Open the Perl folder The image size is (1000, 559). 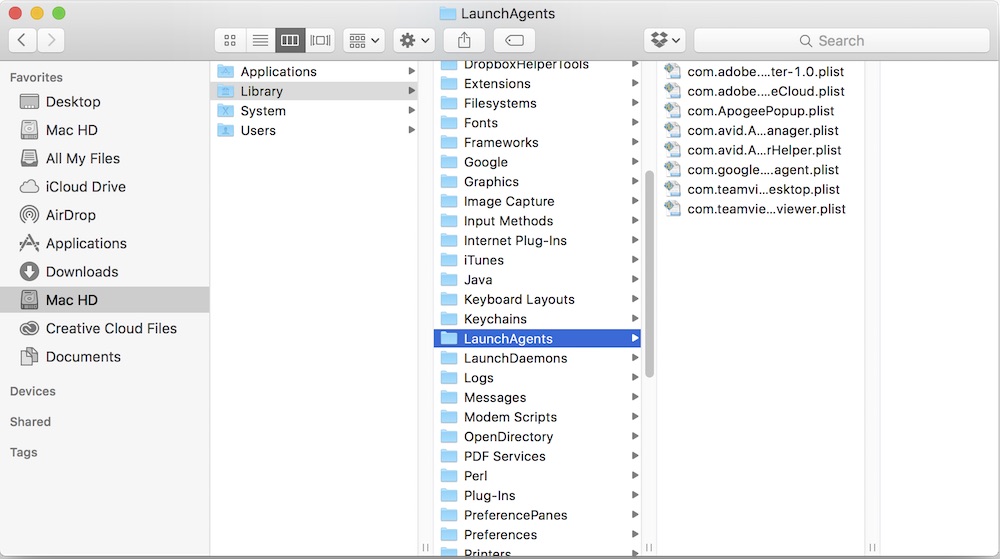[538, 476]
